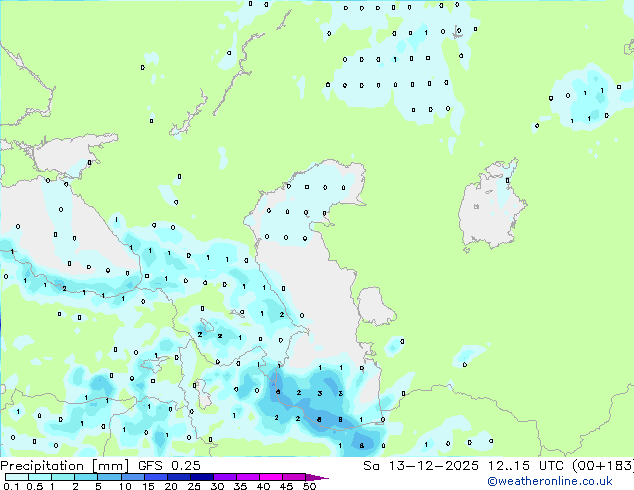
Task: Click the 'Precipitation [mm]' title text
Action: click(x=65, y=466)
